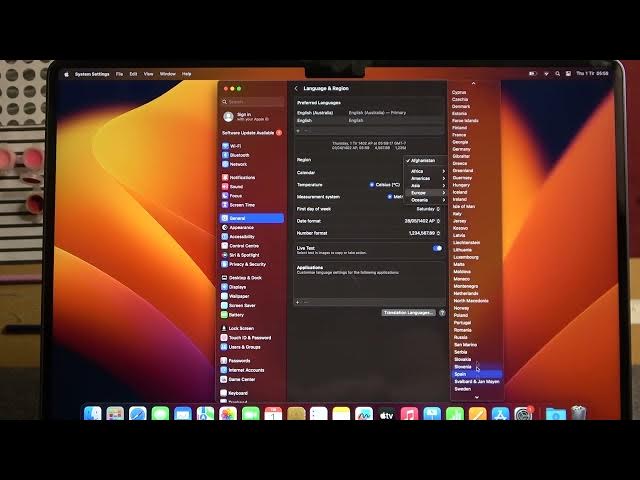Click scroll-up arrow at country list top
The width and height of the screenshot is (640, 480).
pyautogui.click(x=473, y=83)
